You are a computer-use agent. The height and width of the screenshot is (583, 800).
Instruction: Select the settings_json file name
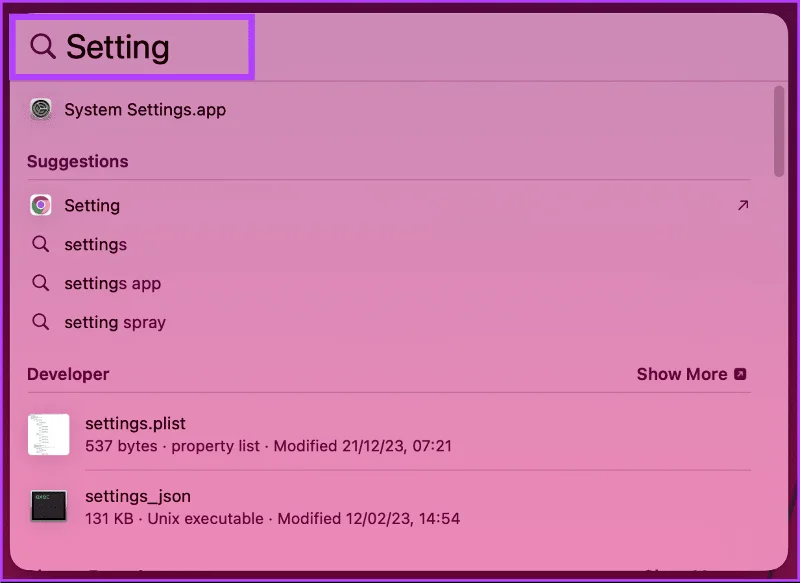point(138,496)
